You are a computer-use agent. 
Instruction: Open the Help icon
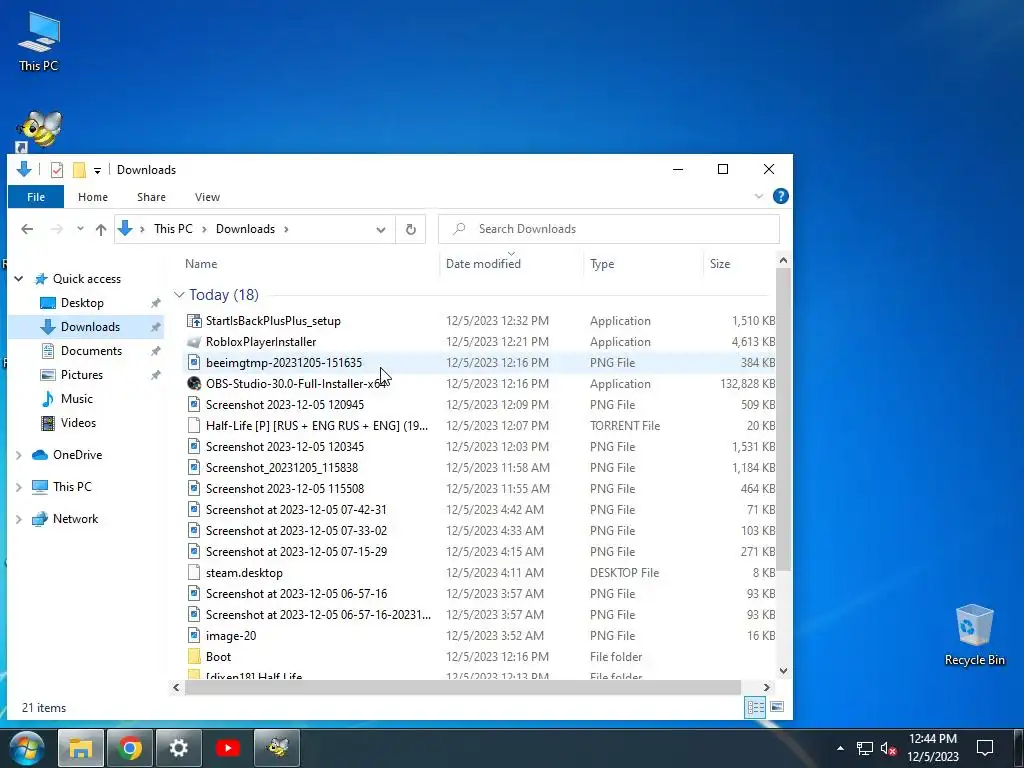tap(780, 196)
